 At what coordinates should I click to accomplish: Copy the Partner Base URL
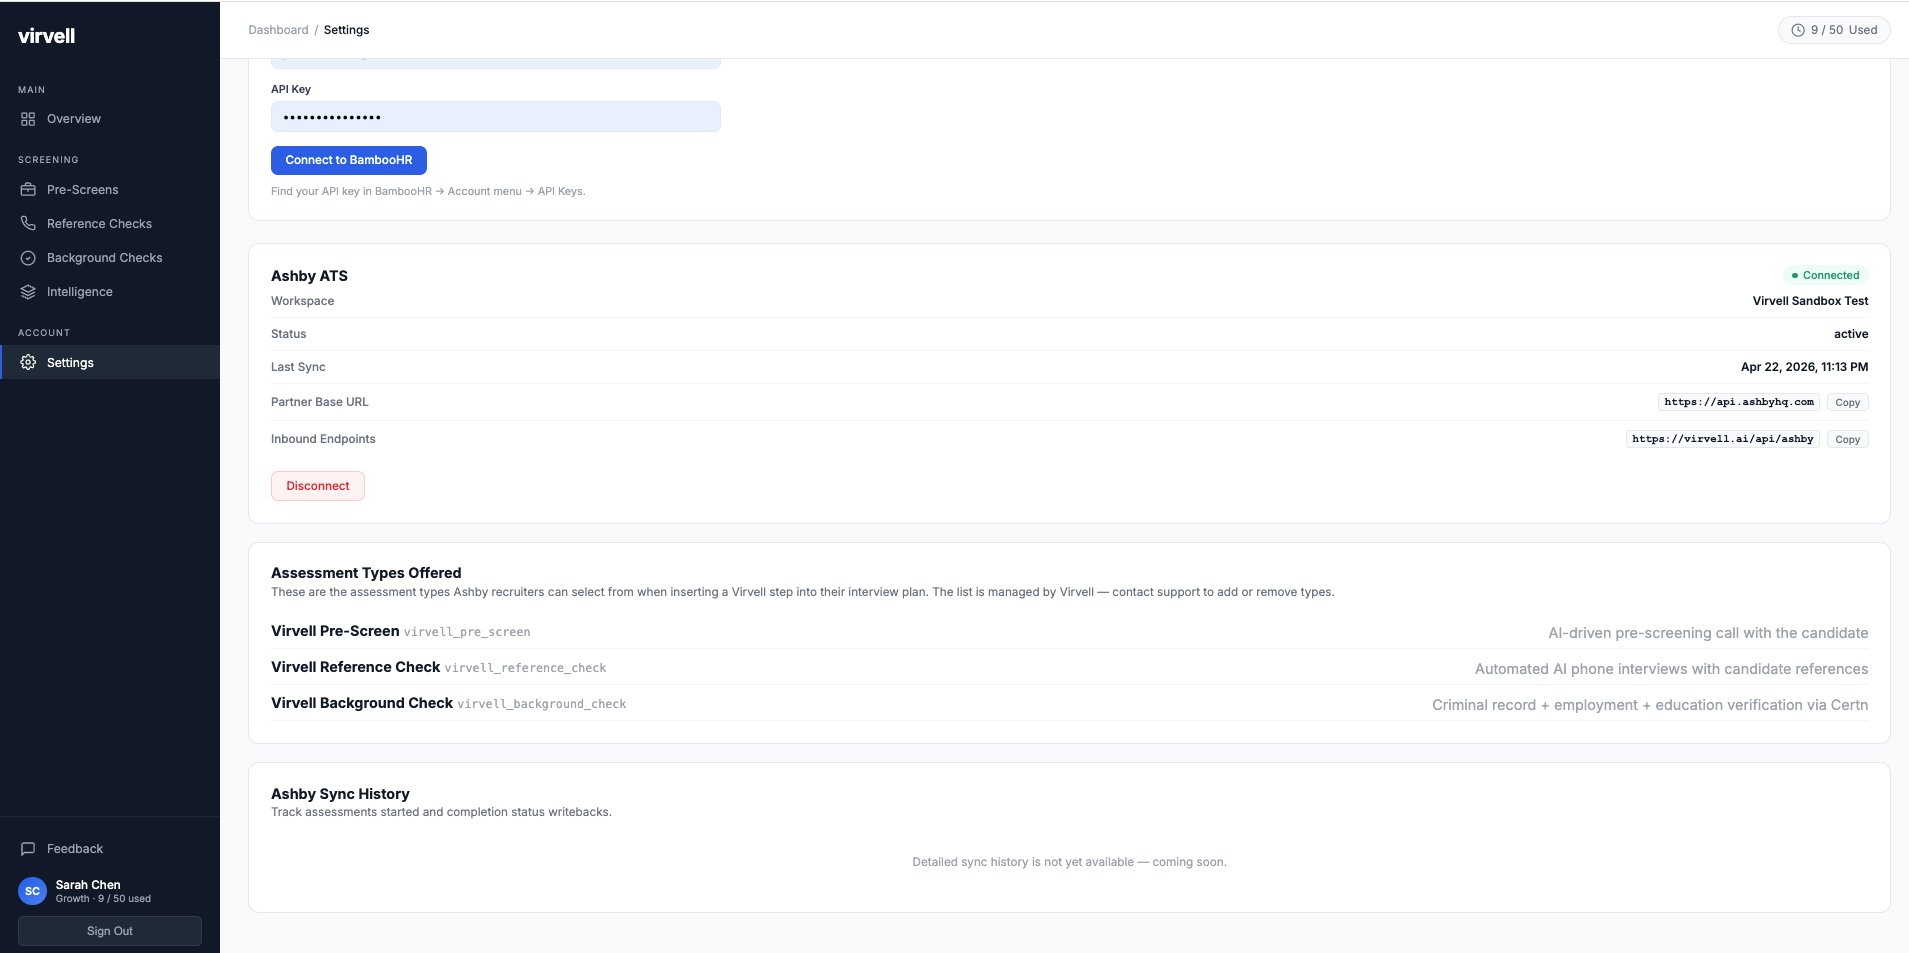tap(1847, 402)
